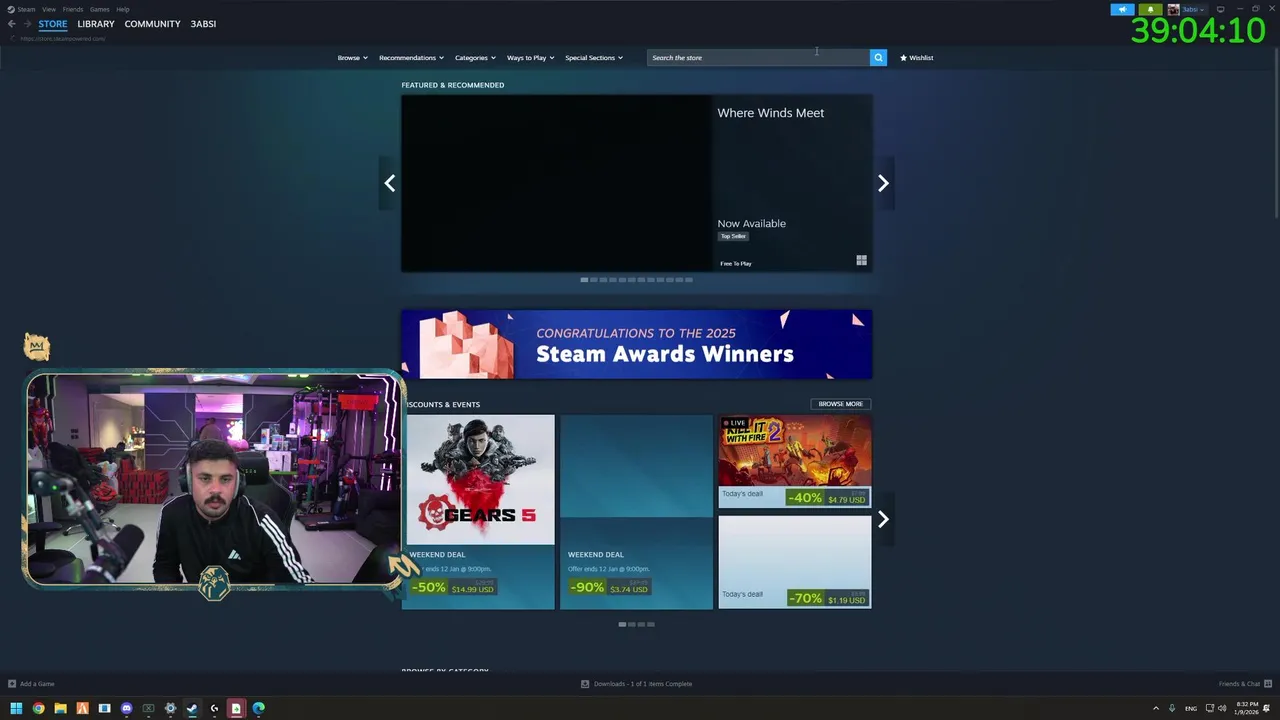The width and height of the screenshot is (1280, 720).
Task: Switch to Steam taskbar icon
Action: (192, 708)
